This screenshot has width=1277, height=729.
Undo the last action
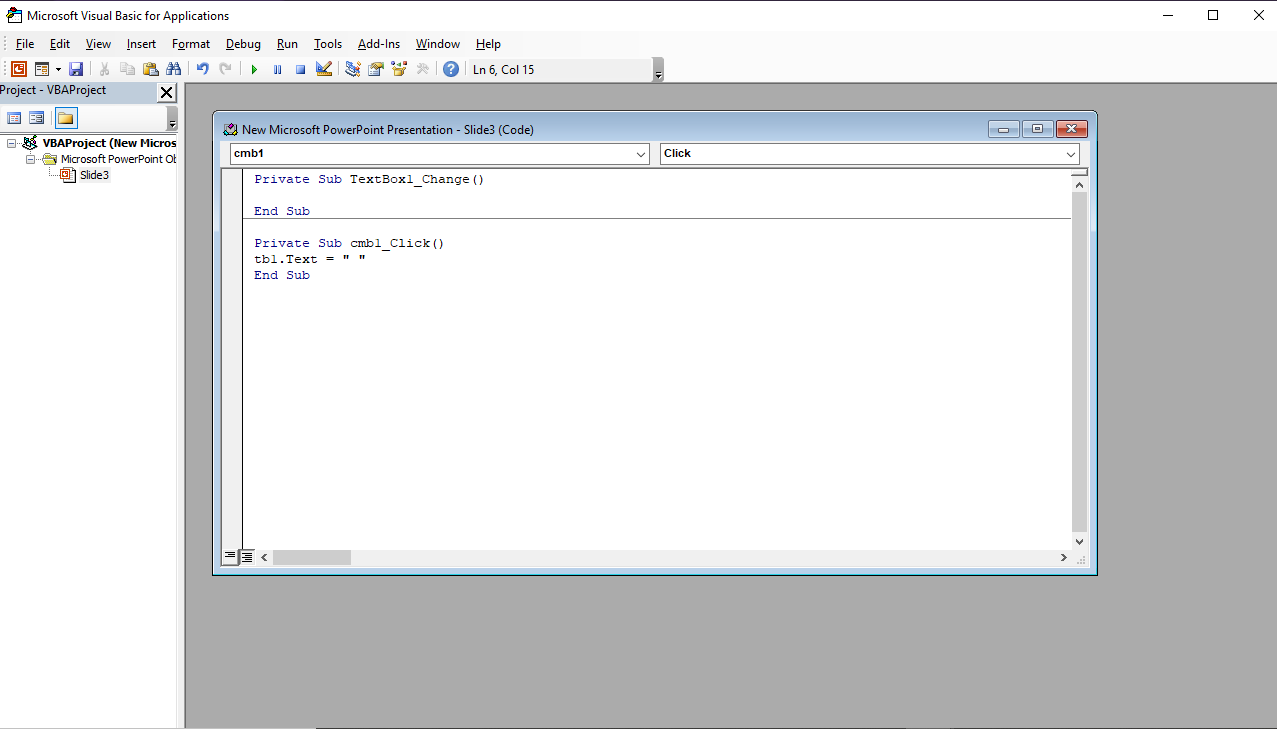point(202,69)
